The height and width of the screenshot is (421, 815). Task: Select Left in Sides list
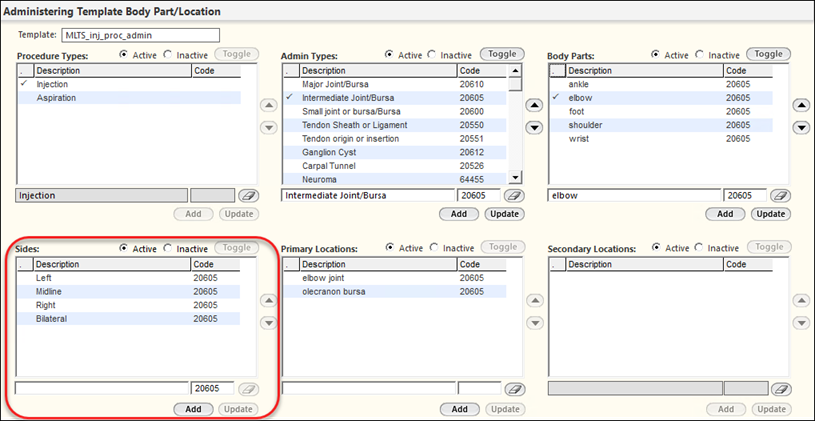point(129,278)
